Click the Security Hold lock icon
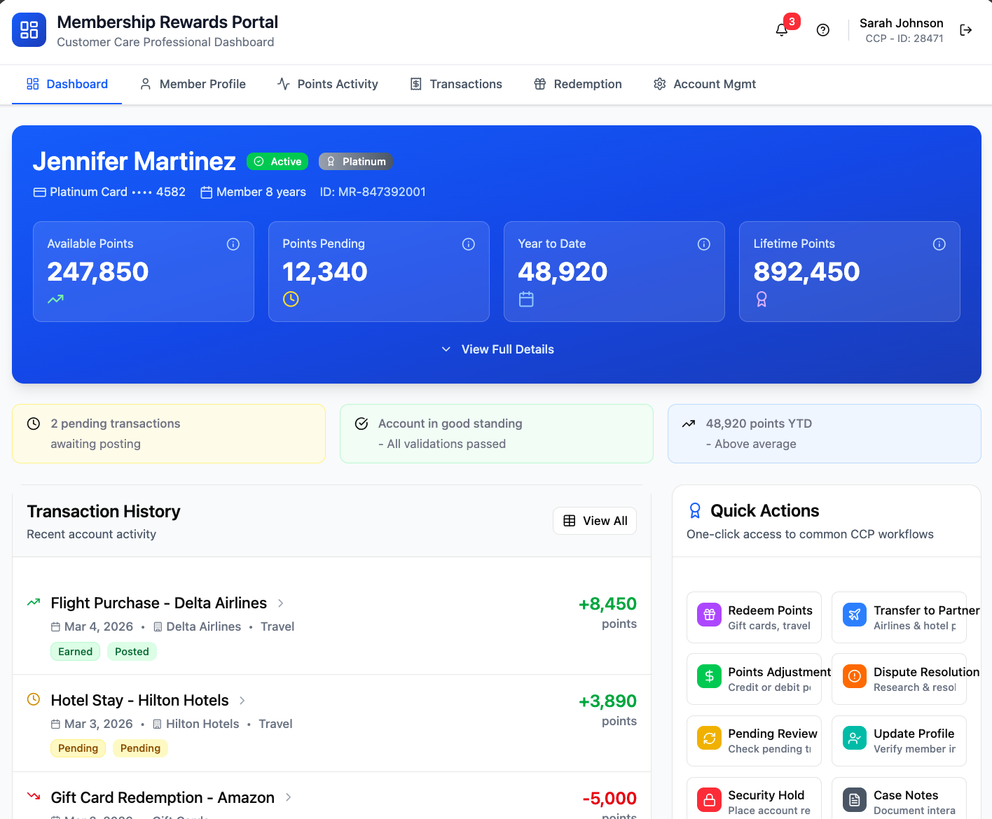Screen dimensions: 992x819 709,800
